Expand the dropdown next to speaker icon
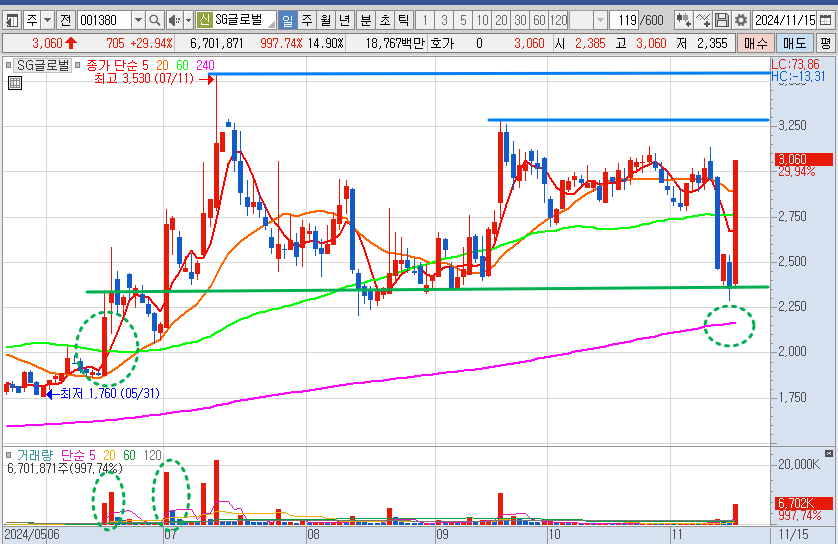This screenshot has height=544, width=838. tap(188, 21)
